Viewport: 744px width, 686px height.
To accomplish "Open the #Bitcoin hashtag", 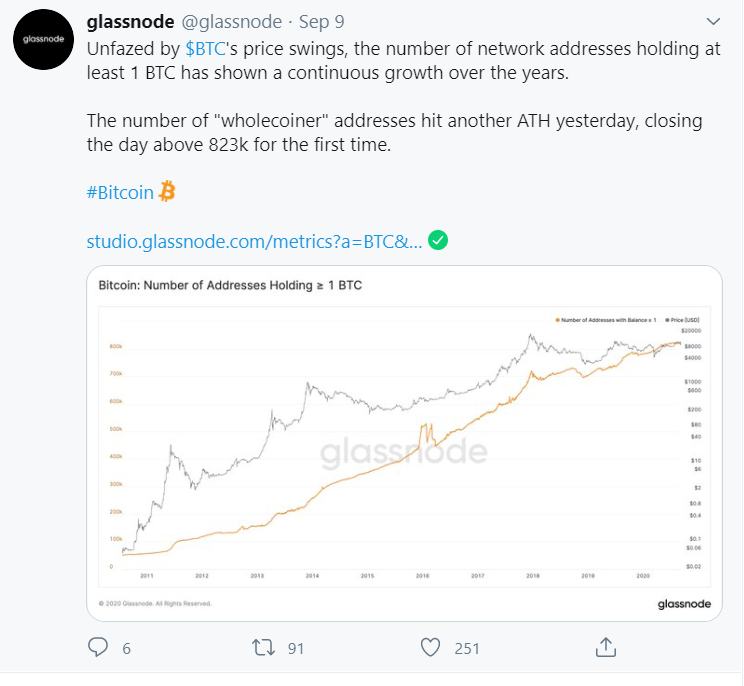I will (x=120, y=192).
